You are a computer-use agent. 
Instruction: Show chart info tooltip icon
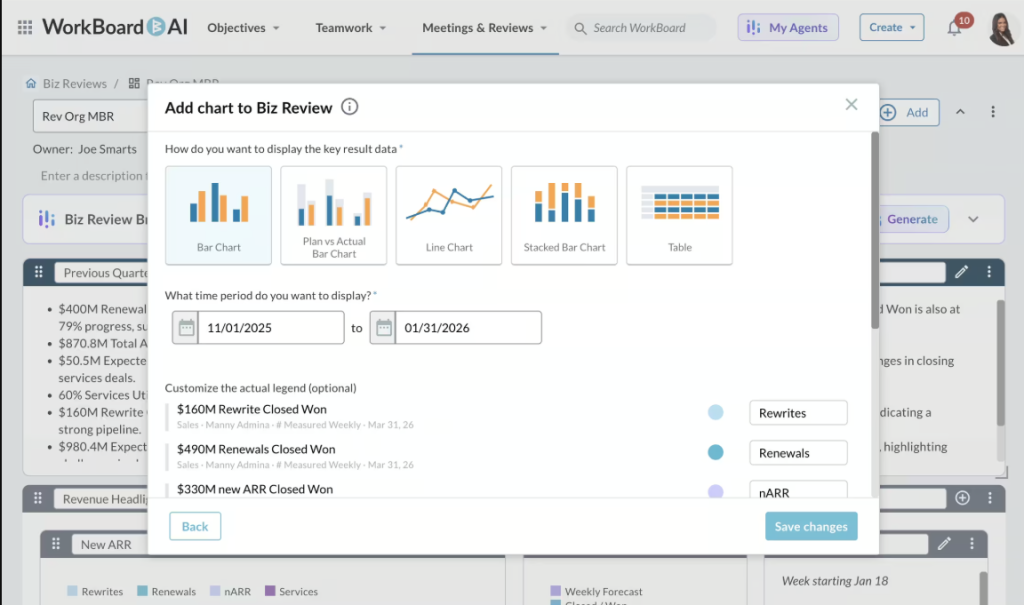(x=349, y=106)
